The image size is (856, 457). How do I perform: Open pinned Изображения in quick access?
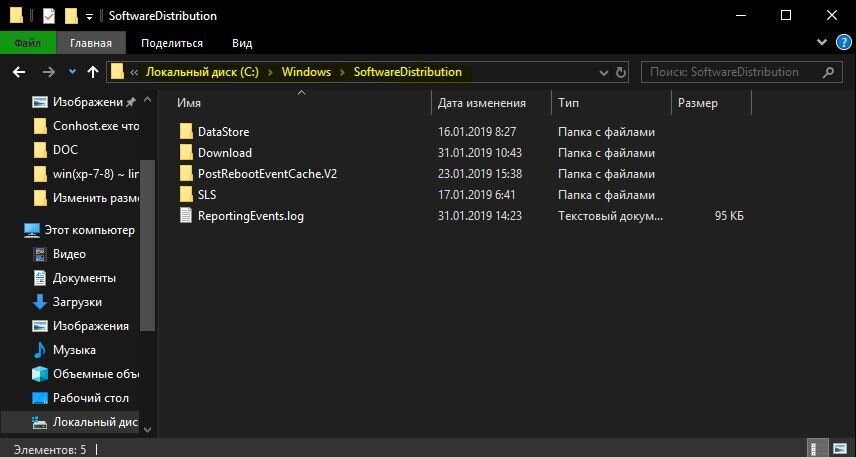point(85,102)
